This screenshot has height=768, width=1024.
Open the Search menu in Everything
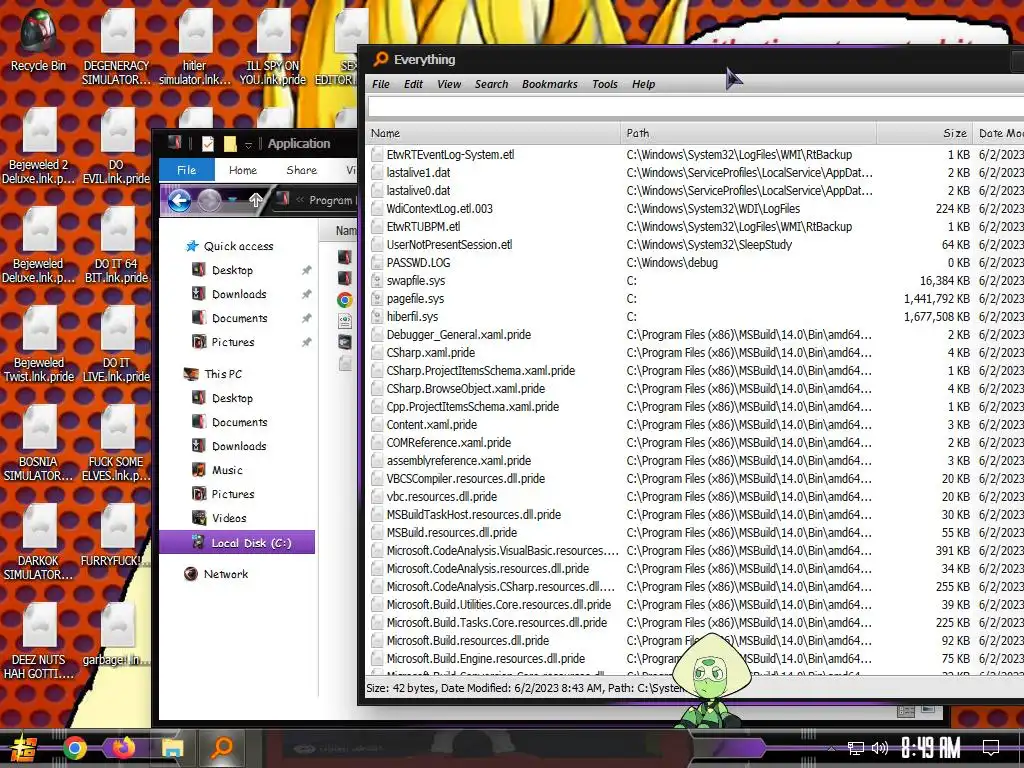491,84
